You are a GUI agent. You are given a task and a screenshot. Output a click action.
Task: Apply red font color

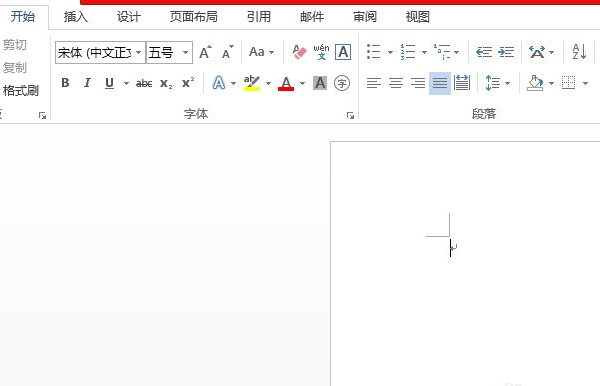[286, 83]
